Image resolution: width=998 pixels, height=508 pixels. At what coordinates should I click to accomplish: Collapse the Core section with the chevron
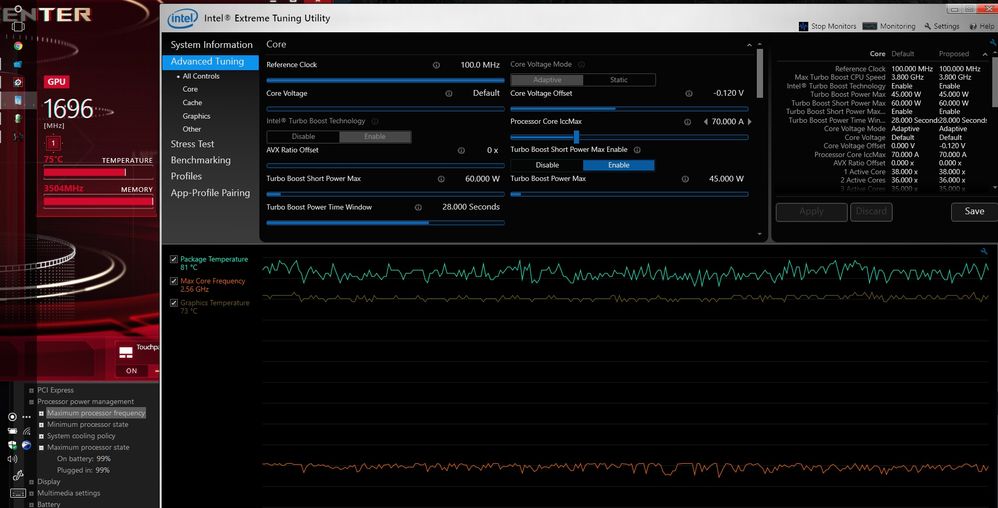[749, 45]
